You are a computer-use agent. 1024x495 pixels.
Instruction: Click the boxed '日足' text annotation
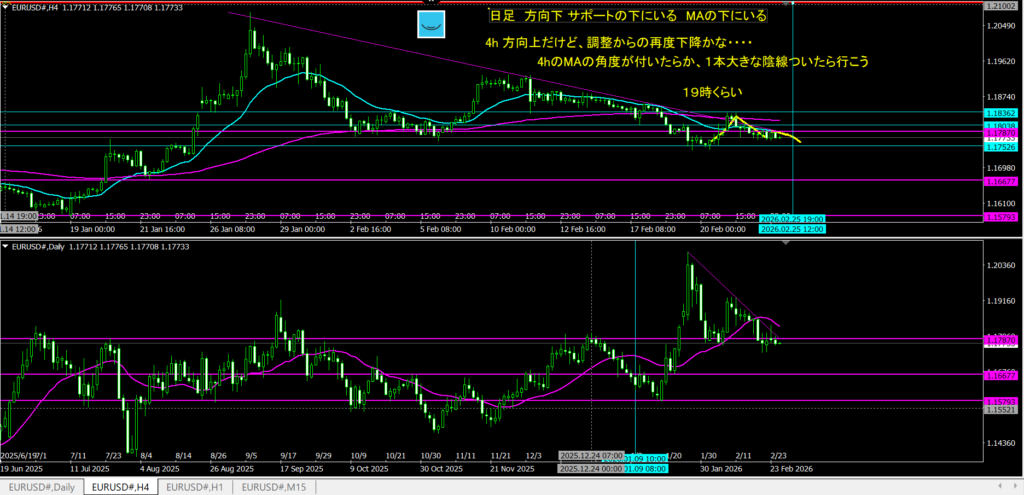pos(500,17)
